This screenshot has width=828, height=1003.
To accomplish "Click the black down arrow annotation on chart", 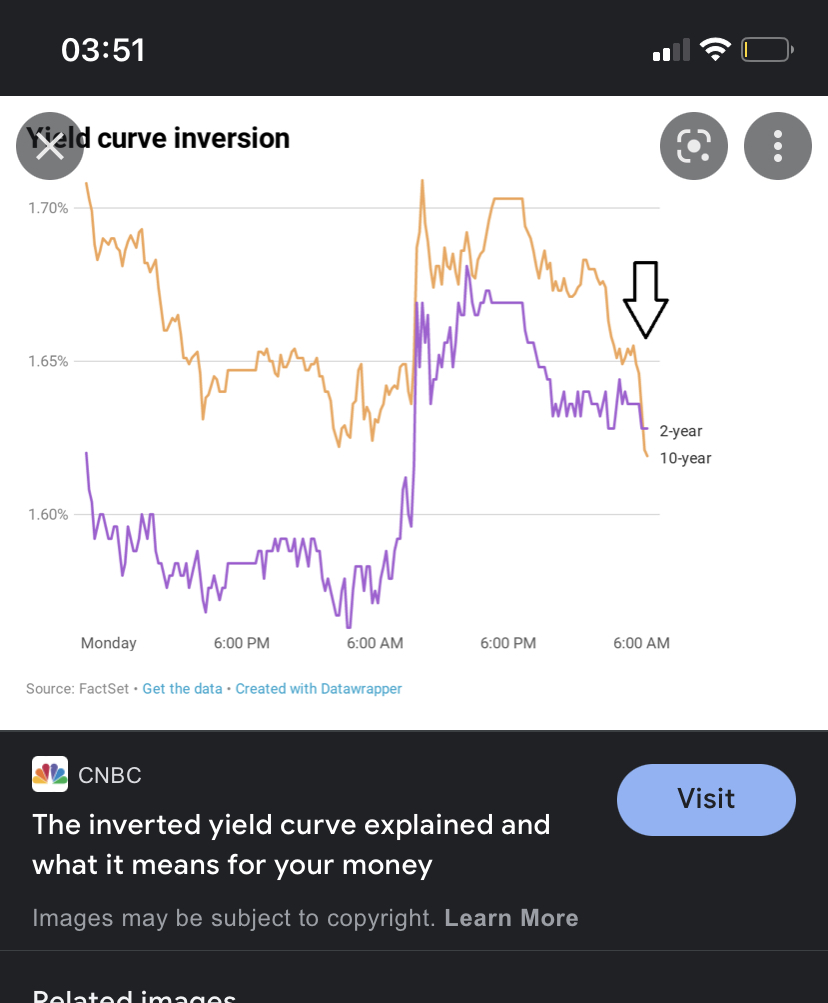I will click(645, 299).
